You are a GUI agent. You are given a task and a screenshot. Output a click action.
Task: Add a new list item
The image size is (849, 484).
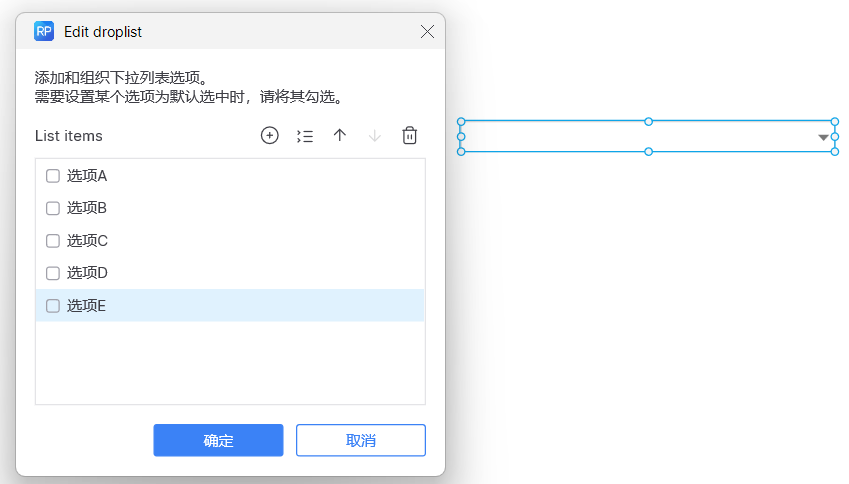(x=269, y=136)
